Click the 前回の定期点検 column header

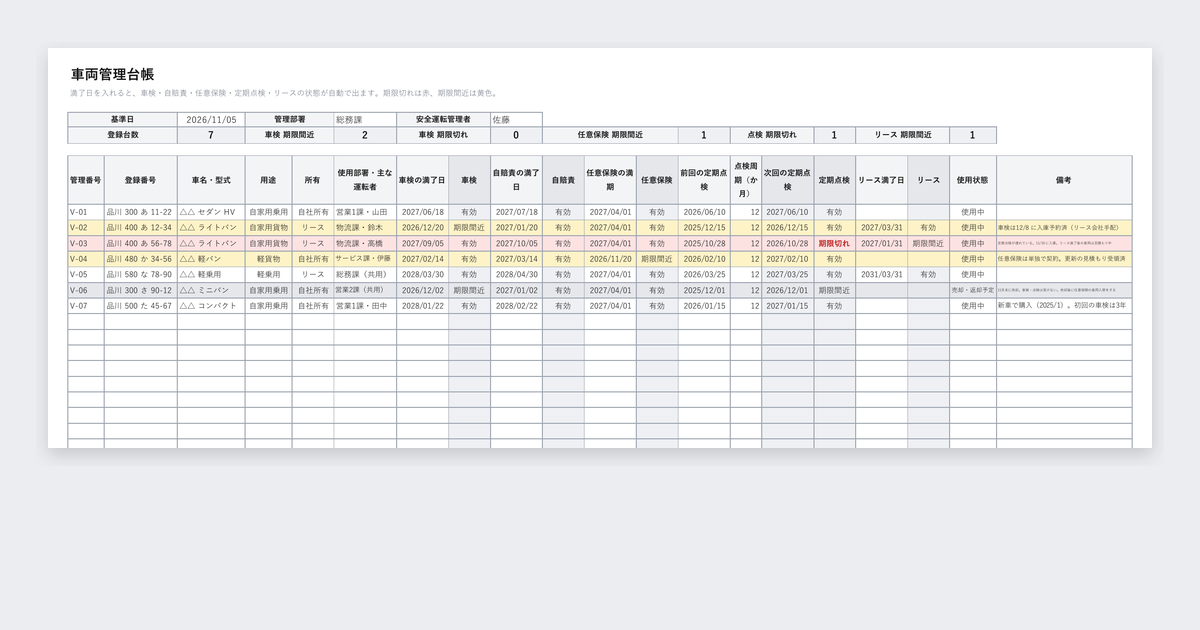coord(704,180)
